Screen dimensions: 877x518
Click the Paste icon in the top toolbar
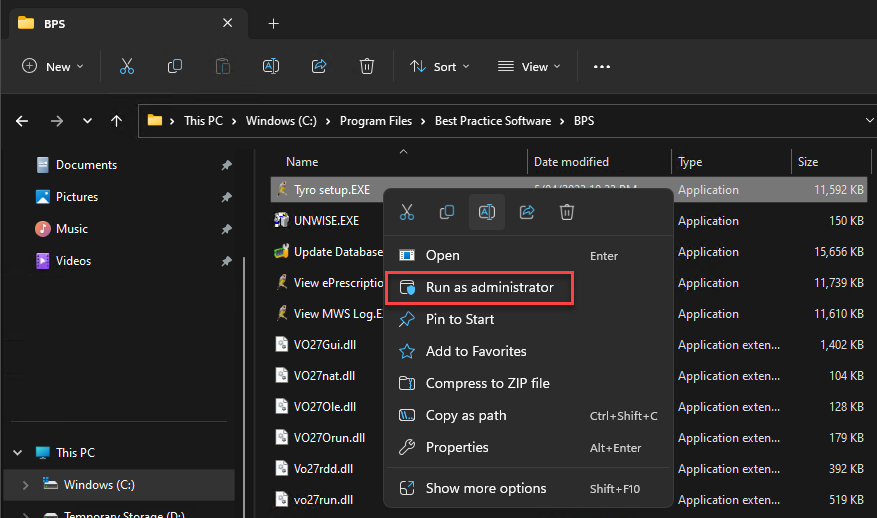(223, 67)
